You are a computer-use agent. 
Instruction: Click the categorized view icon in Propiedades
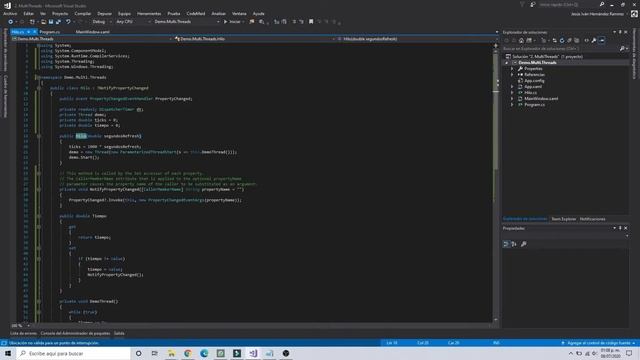pyautogui.click(x=506, y=244)
